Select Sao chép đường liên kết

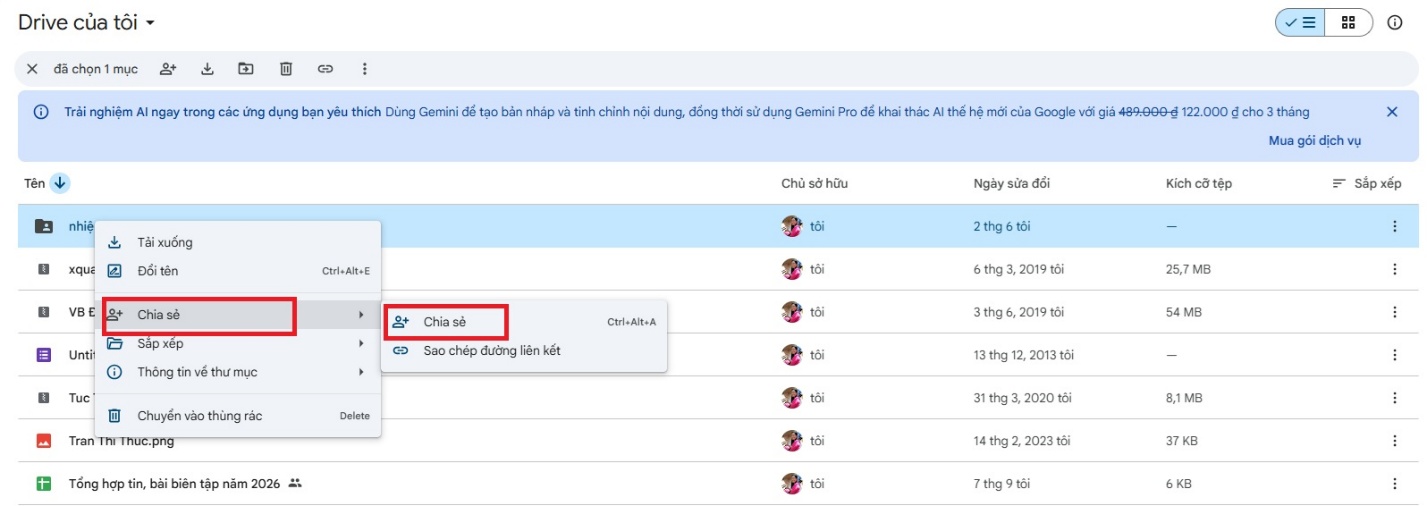pyautogui.click(x=524, y=351)
